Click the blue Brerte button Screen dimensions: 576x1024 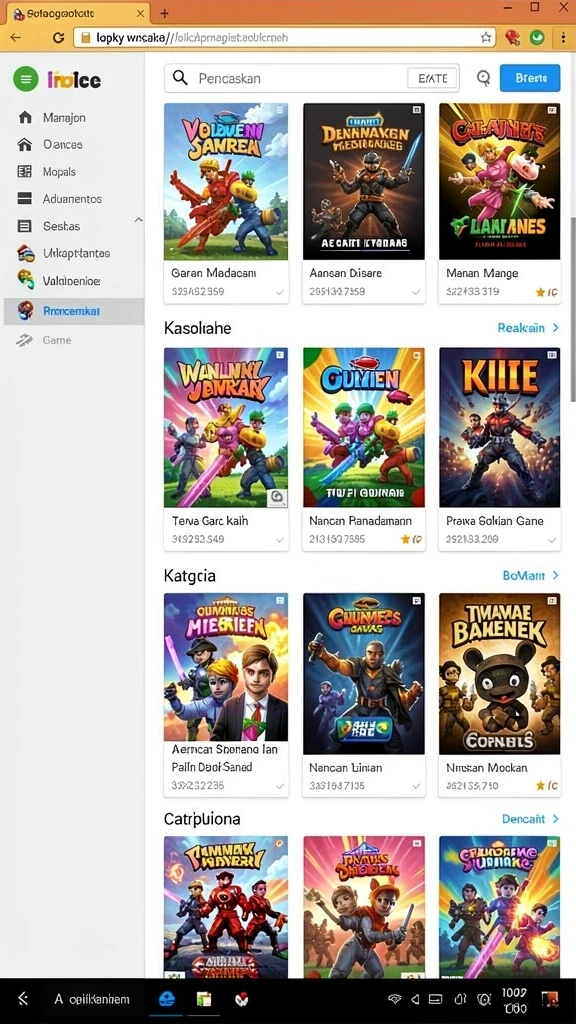coord(530,78)
